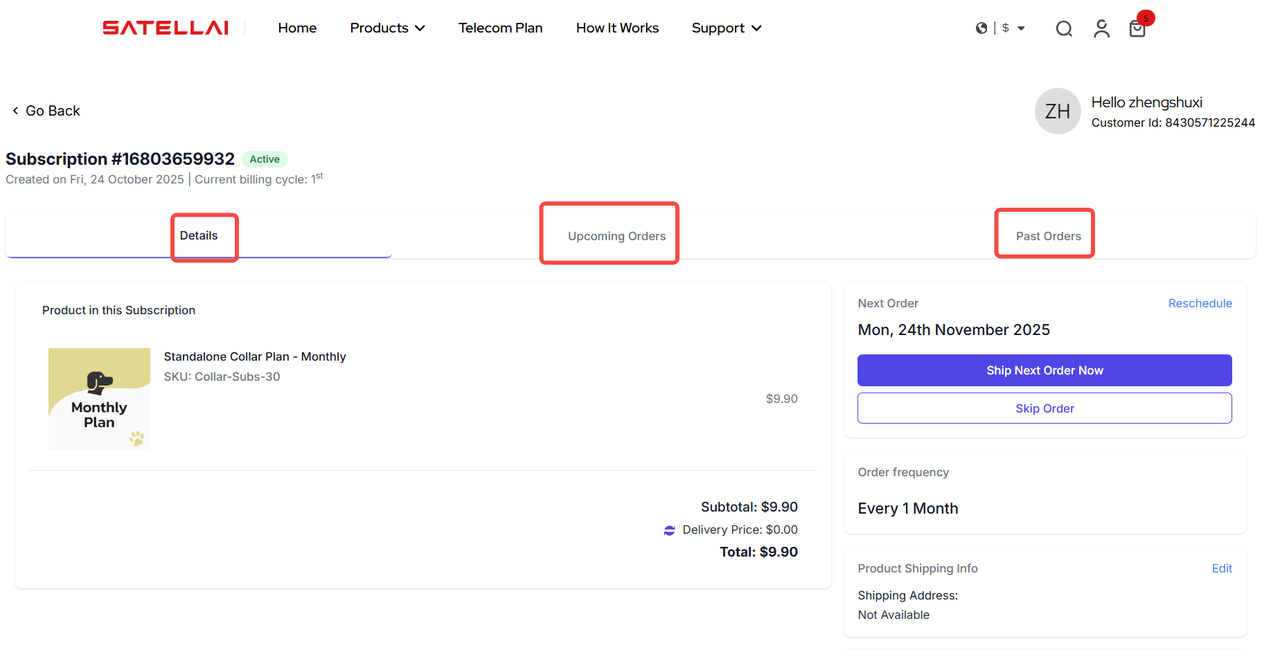The image size is (1280, 650).
Task: Click the Skip Order button
Action: pos(1044,408)
